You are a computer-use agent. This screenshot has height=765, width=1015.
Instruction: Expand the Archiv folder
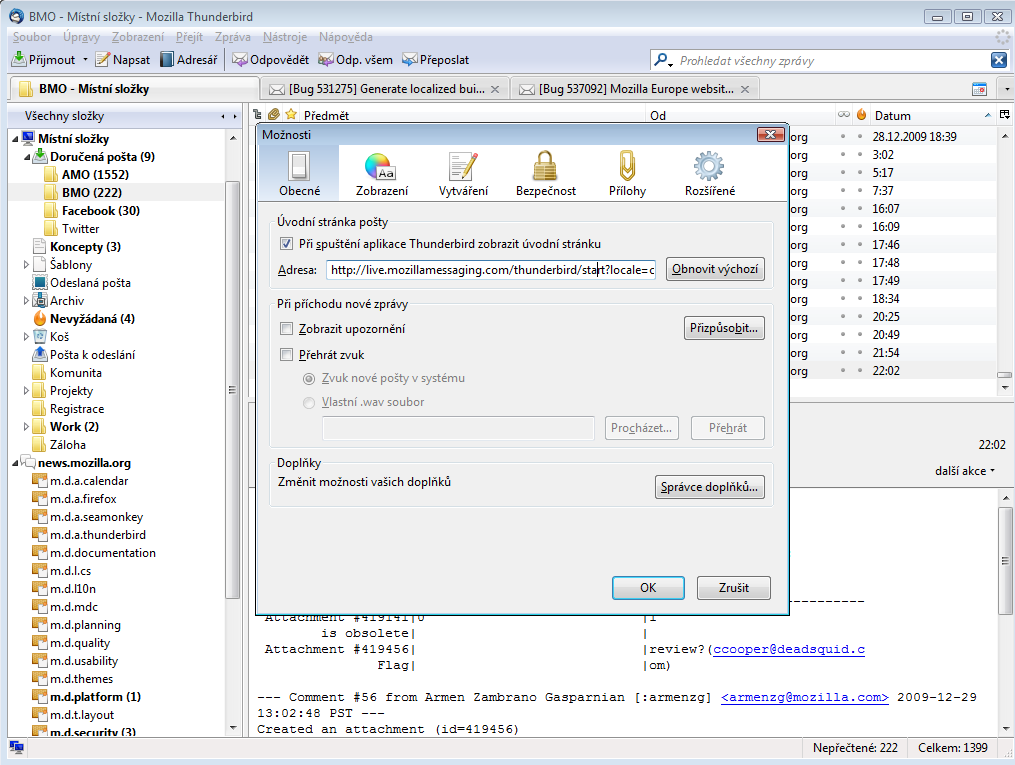[26, 301]
